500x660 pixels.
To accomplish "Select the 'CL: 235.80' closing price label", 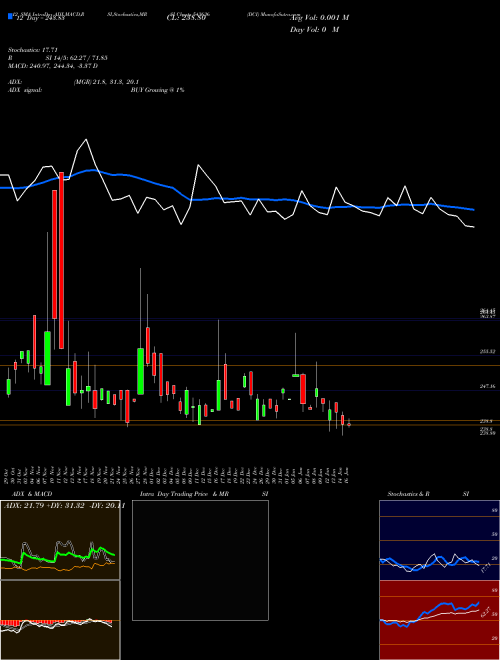I will [x=186, y=18].
